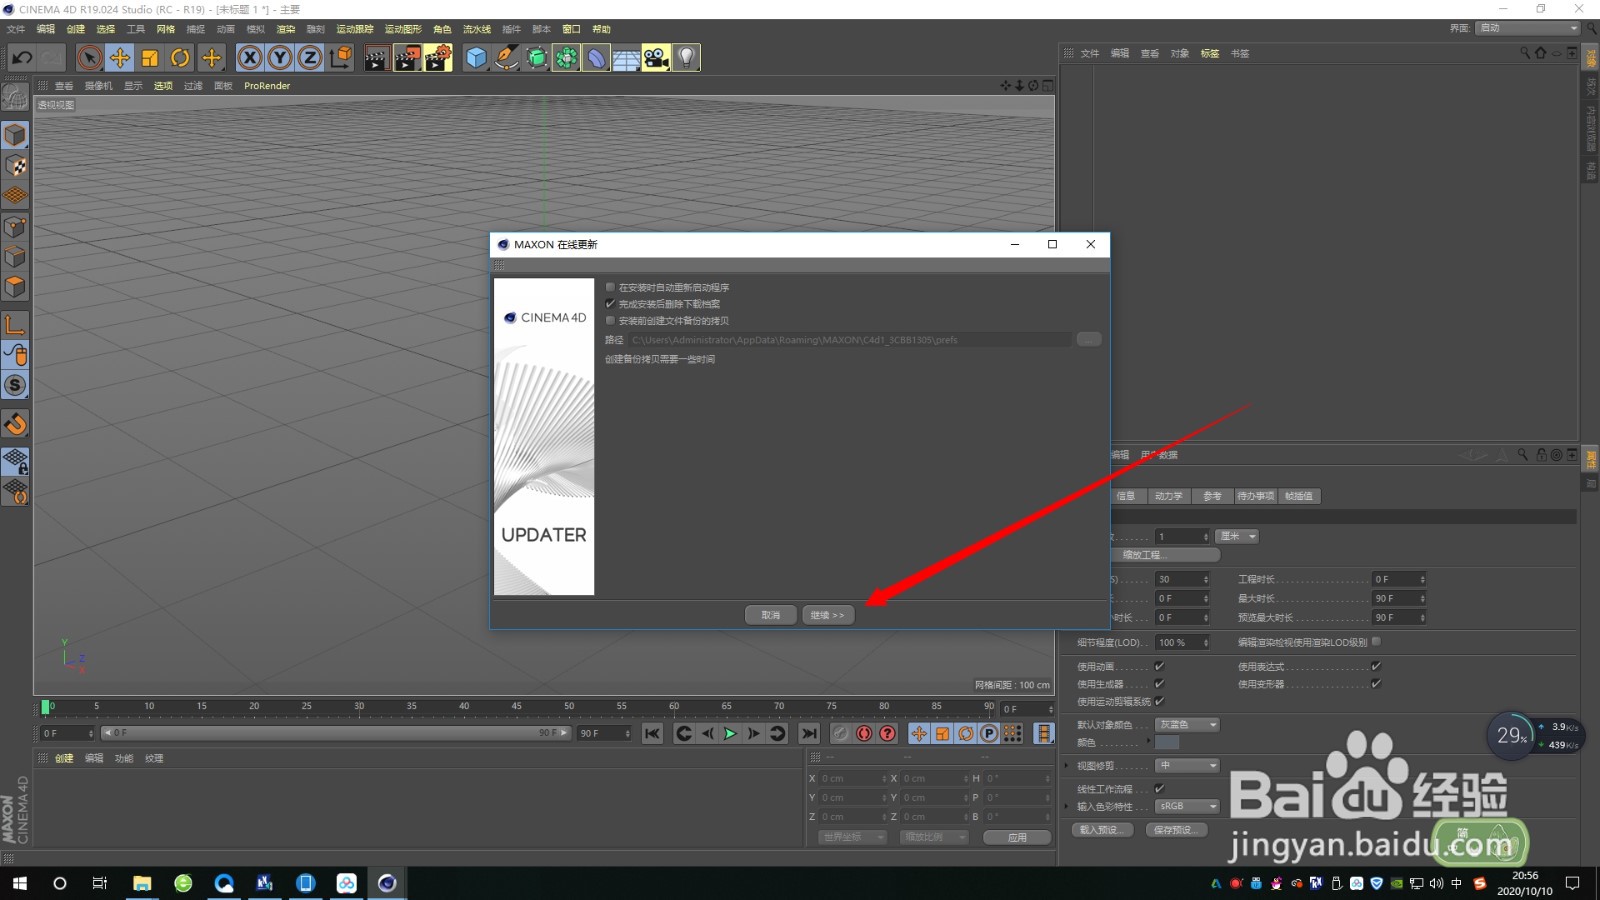Click the green Array modeling icon
The image size is (1600, 900).
click(x=567, y=58)
